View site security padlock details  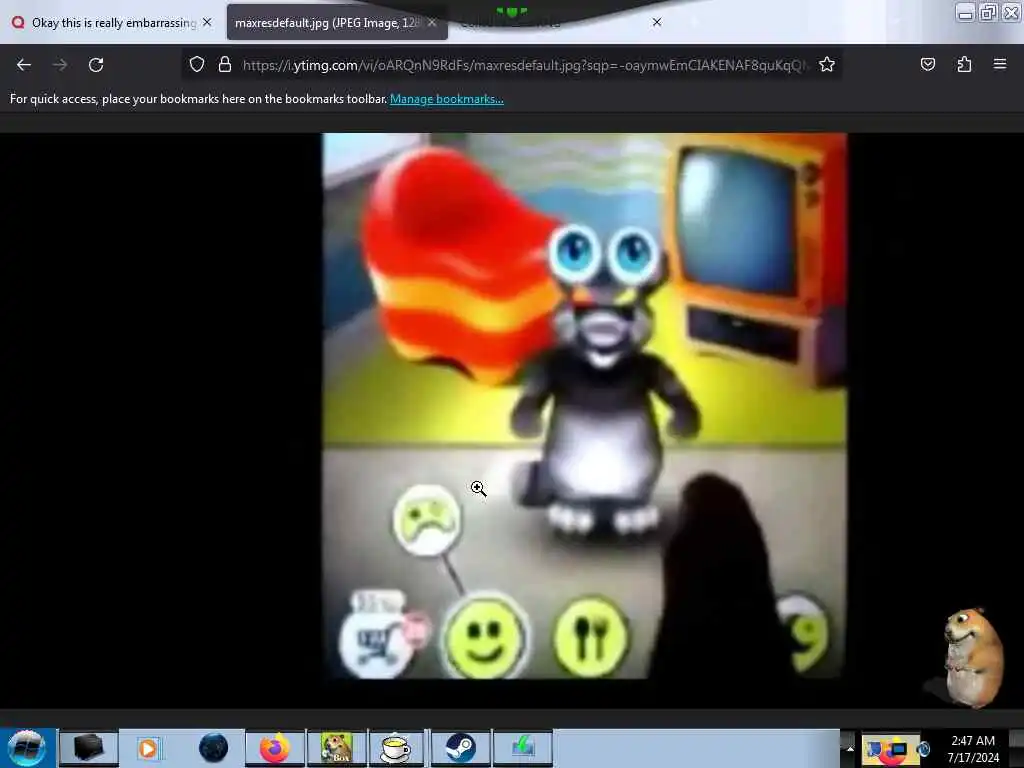point(225,64)
